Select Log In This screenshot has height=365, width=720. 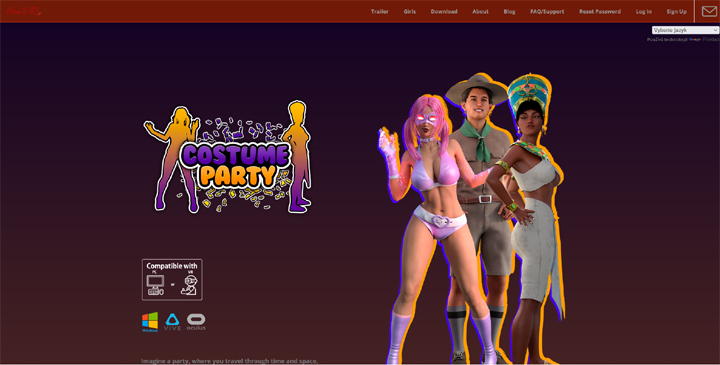pos(643,11)
